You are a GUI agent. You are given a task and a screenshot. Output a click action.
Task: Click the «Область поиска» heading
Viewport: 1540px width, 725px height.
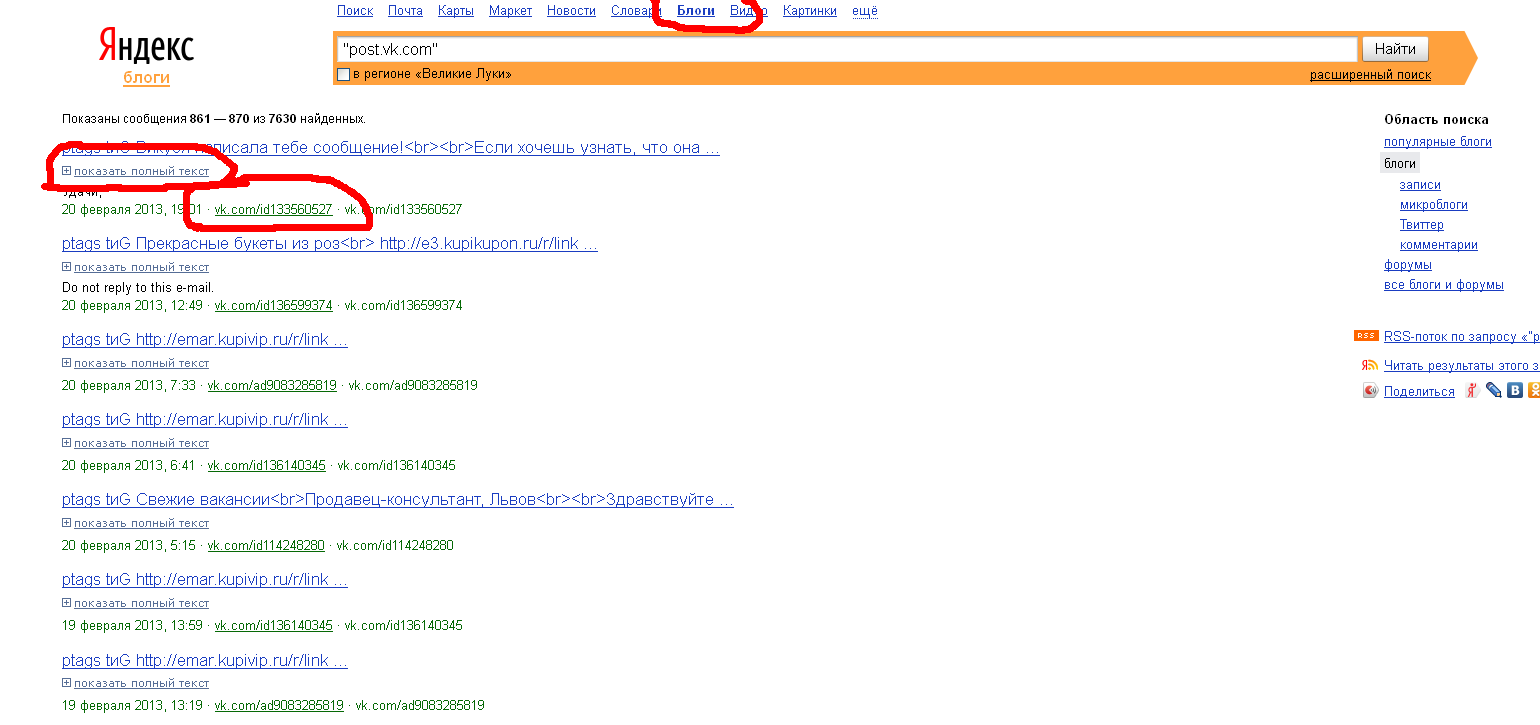click(x=1436, y=120)
